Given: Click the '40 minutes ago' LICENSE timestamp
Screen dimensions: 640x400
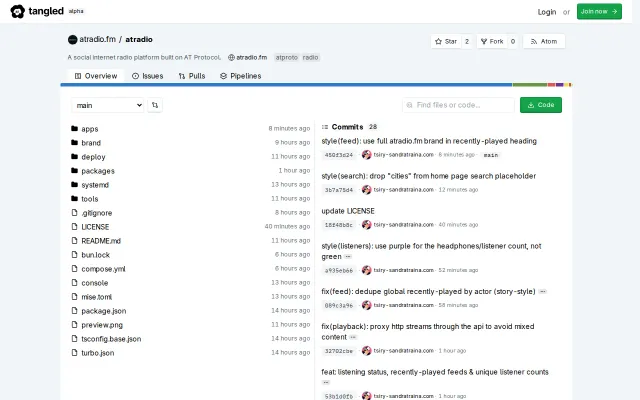Looking at the screenshot, I should point(287,227).
